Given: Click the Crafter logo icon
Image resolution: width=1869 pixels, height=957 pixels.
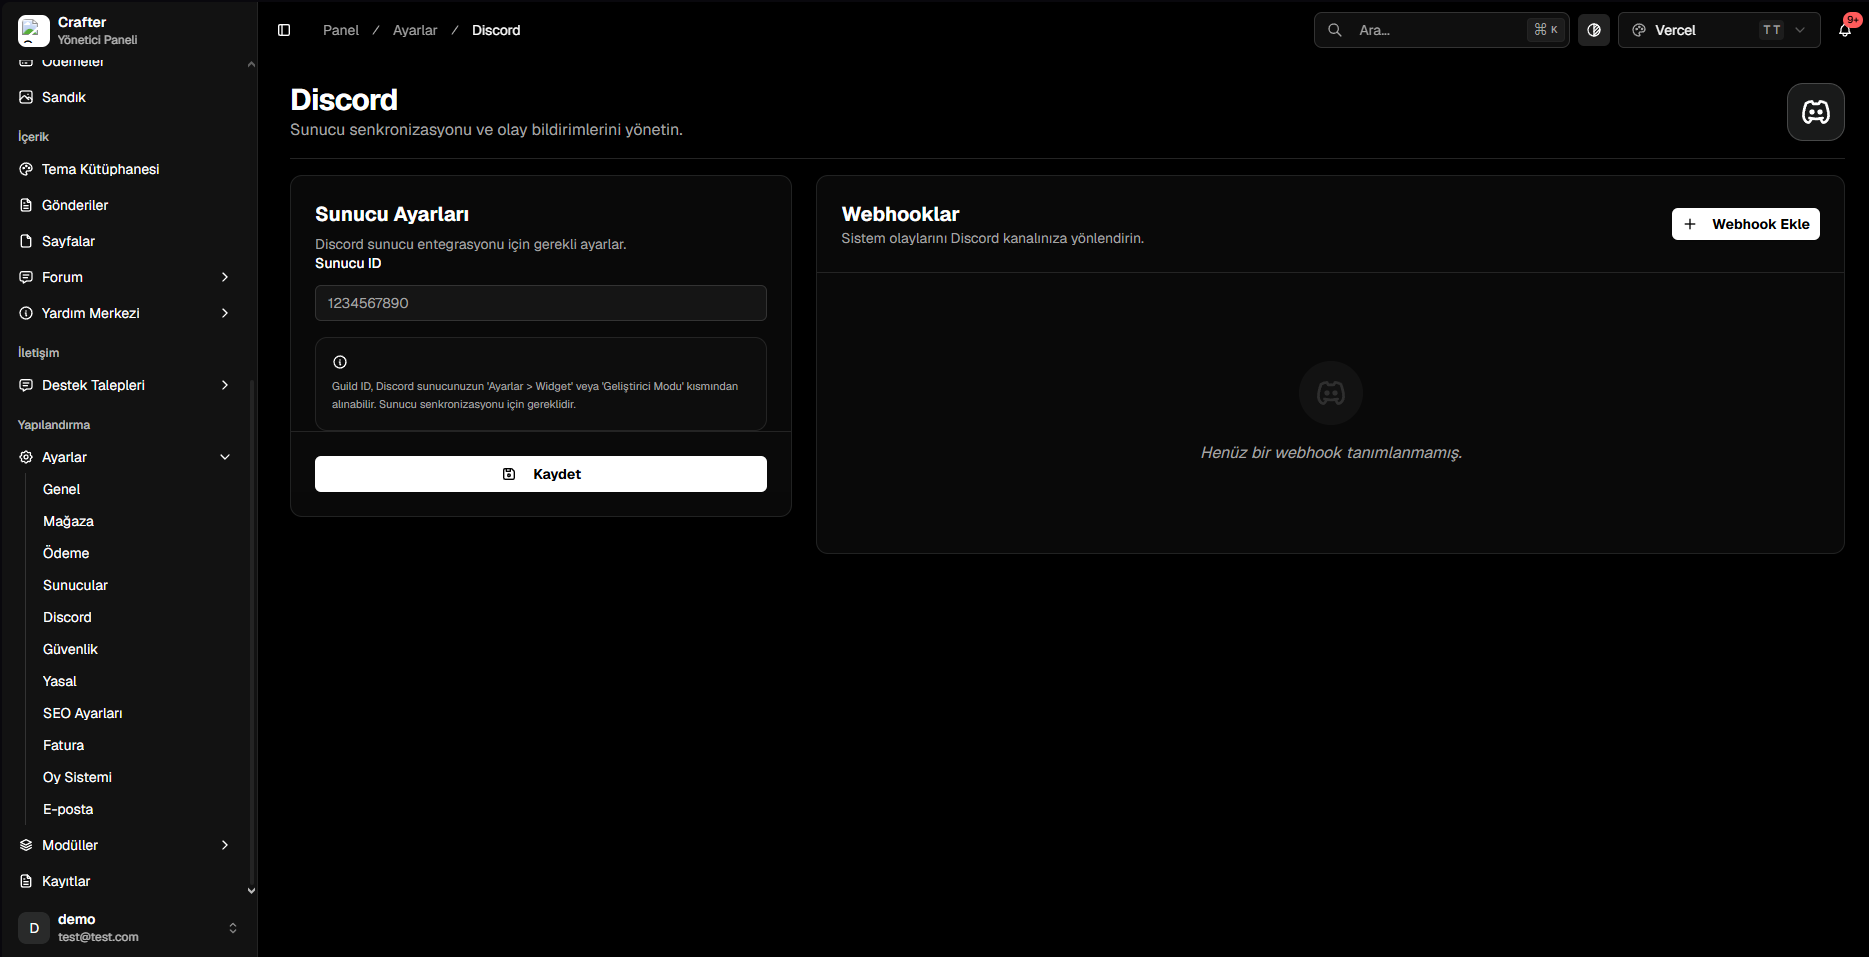Looking at the screenshot, I should pyautogui.click(x=34, y=30).
